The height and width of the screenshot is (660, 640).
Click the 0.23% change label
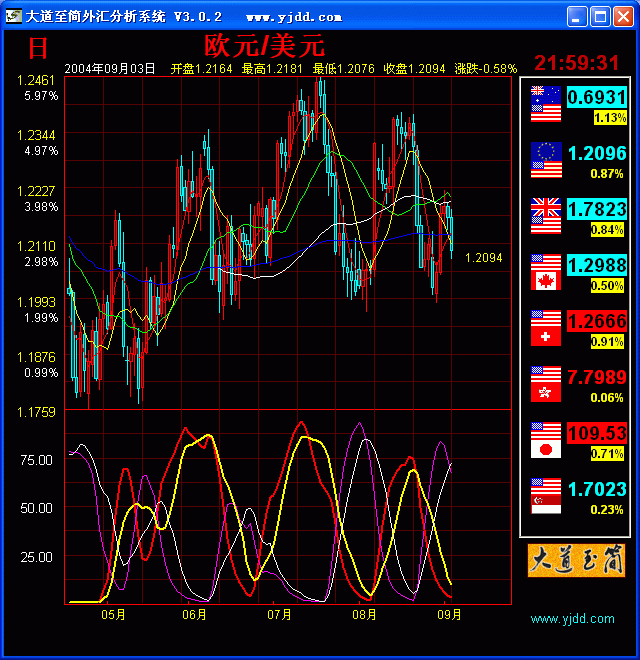607,509
